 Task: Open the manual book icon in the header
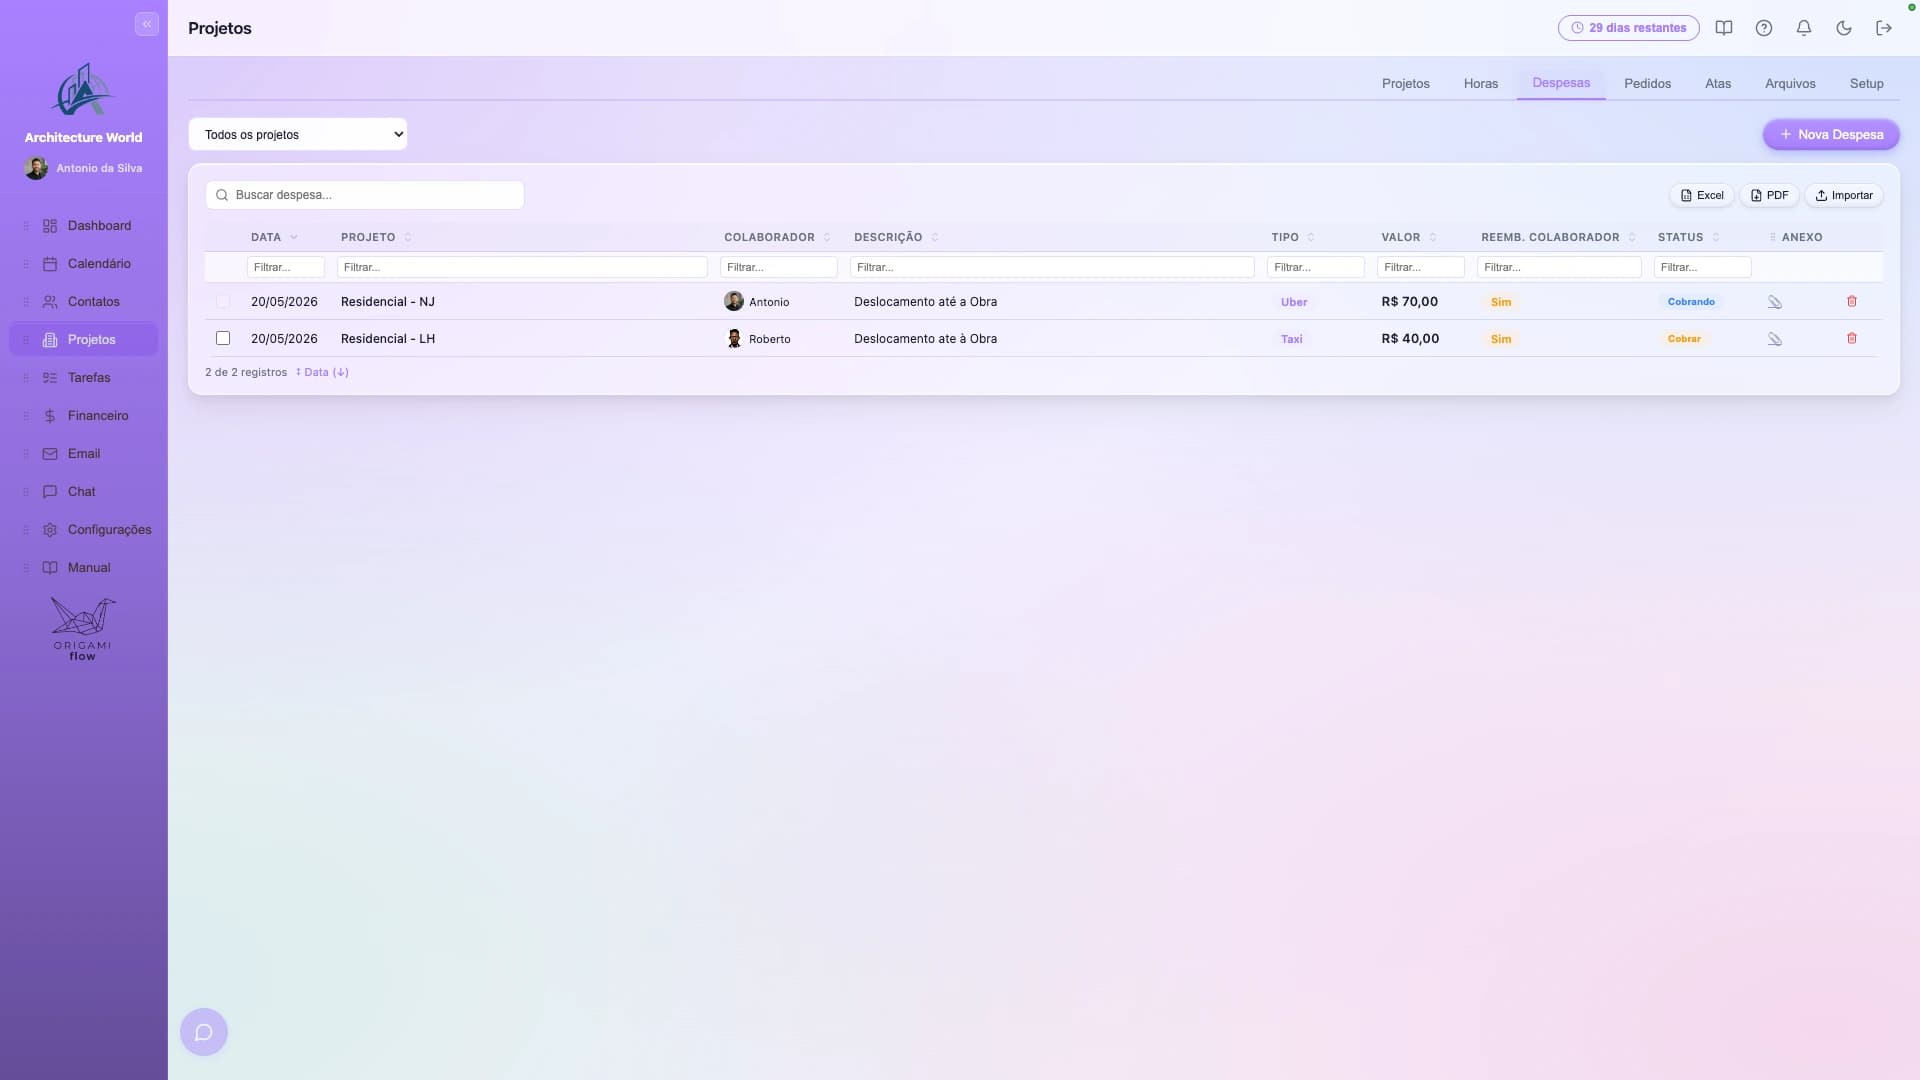click(x=1724, y=28)
